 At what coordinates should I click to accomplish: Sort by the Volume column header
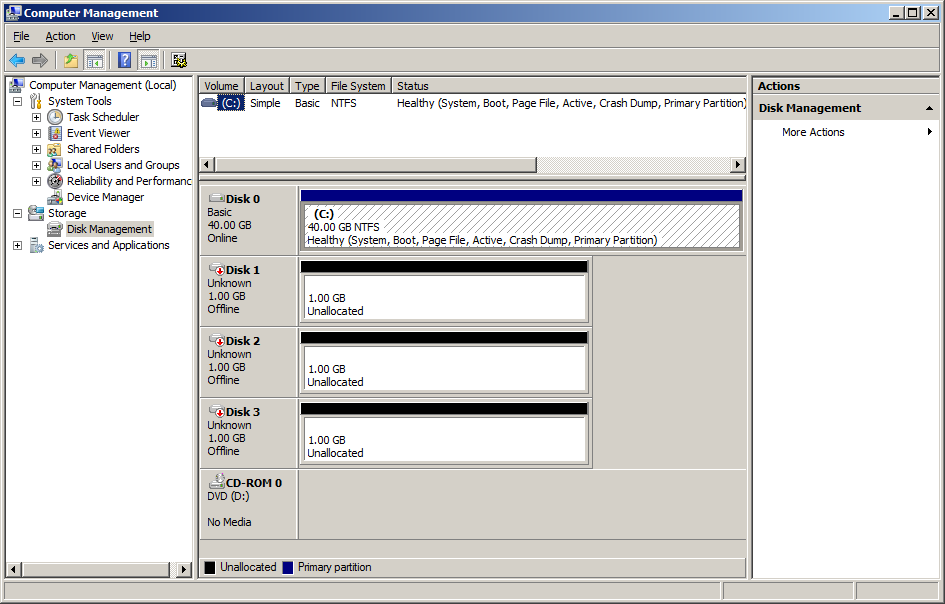coord(221,86)
